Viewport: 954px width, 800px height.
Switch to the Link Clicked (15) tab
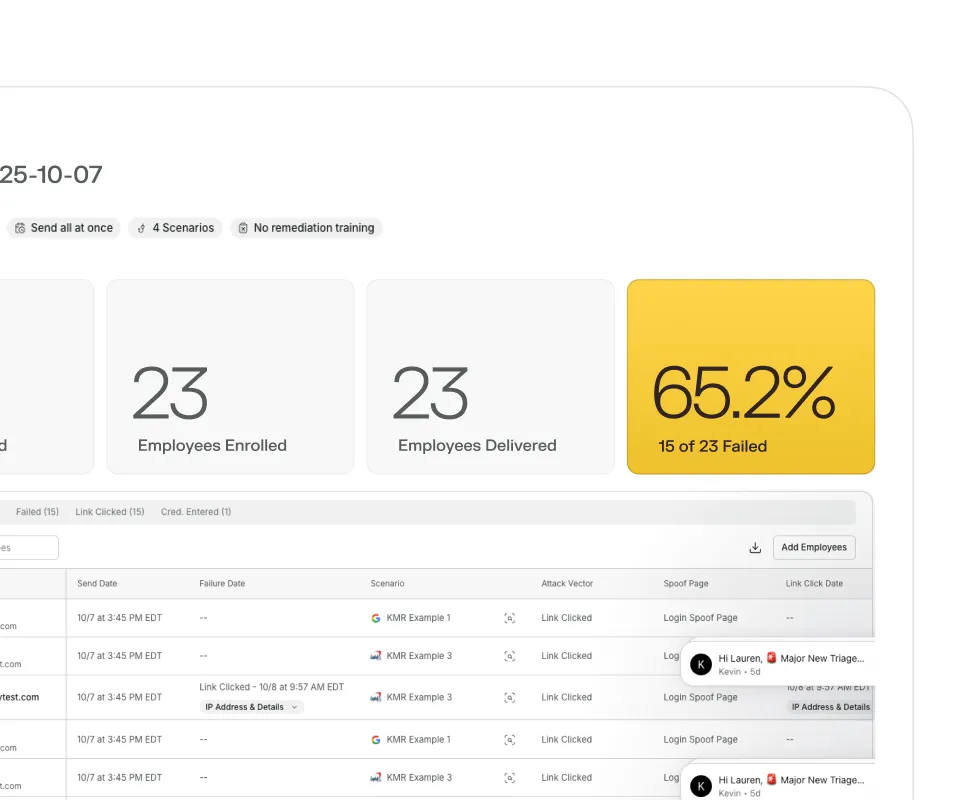pyautogui.click(x=110, y=511)
